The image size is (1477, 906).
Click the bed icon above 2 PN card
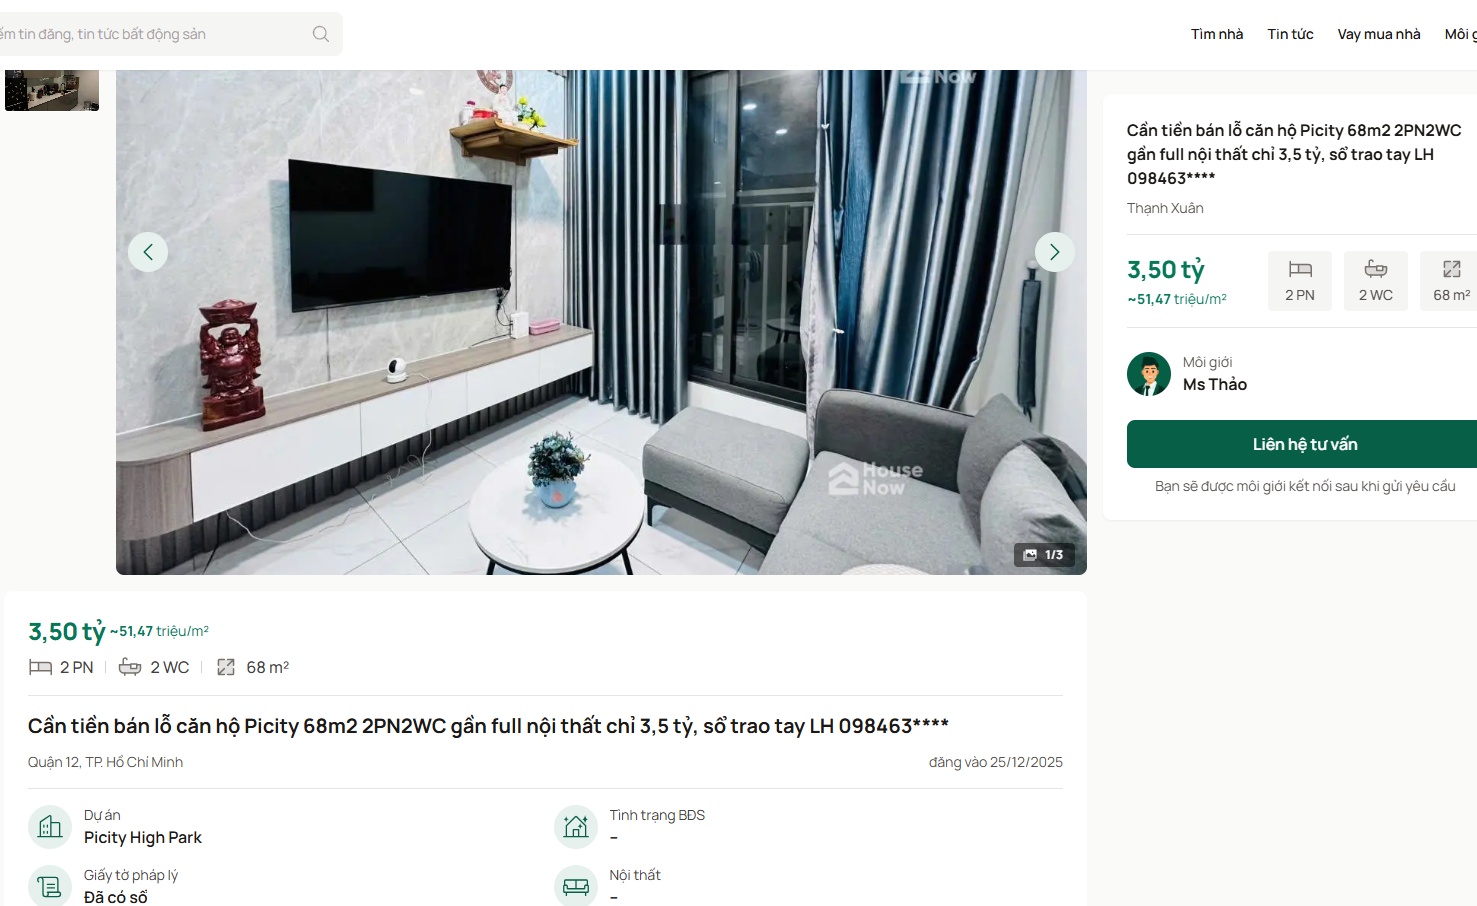coord(1300,269)
